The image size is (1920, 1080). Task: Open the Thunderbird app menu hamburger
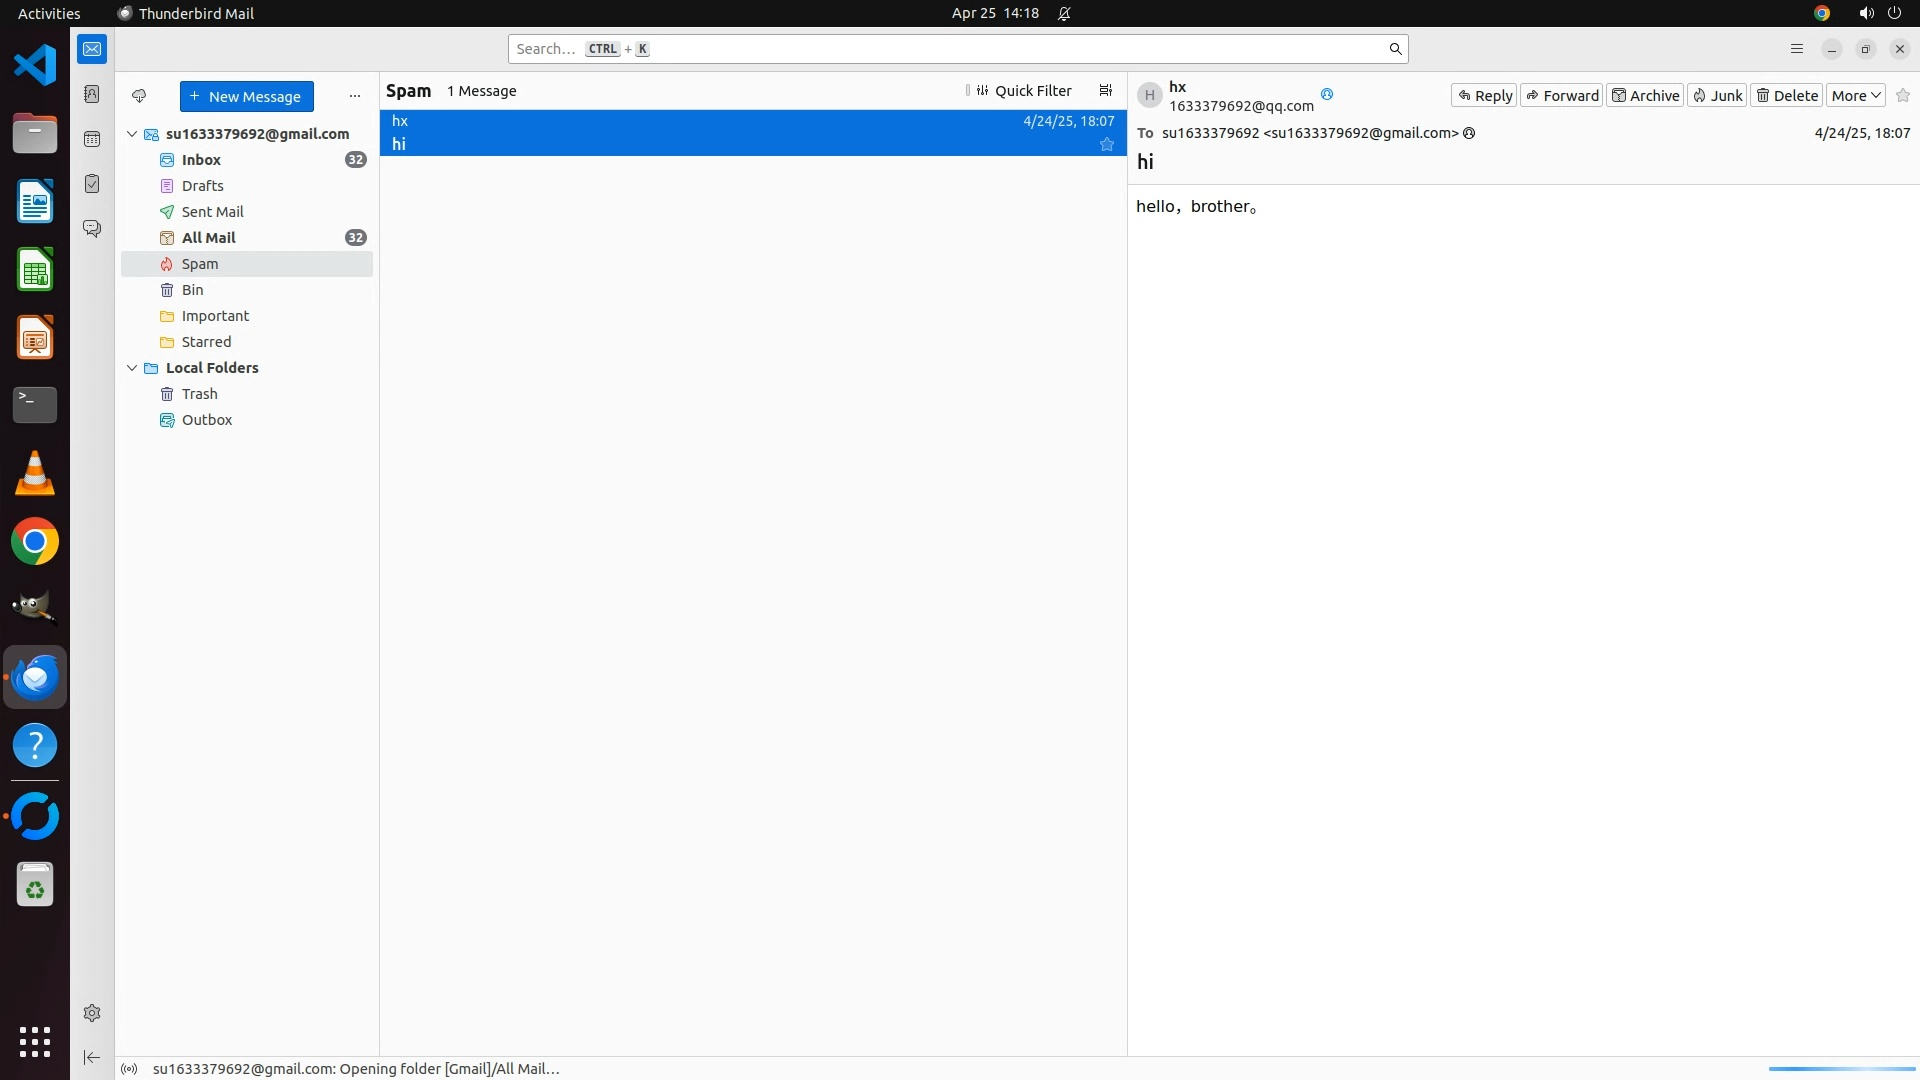(1796, 49)
